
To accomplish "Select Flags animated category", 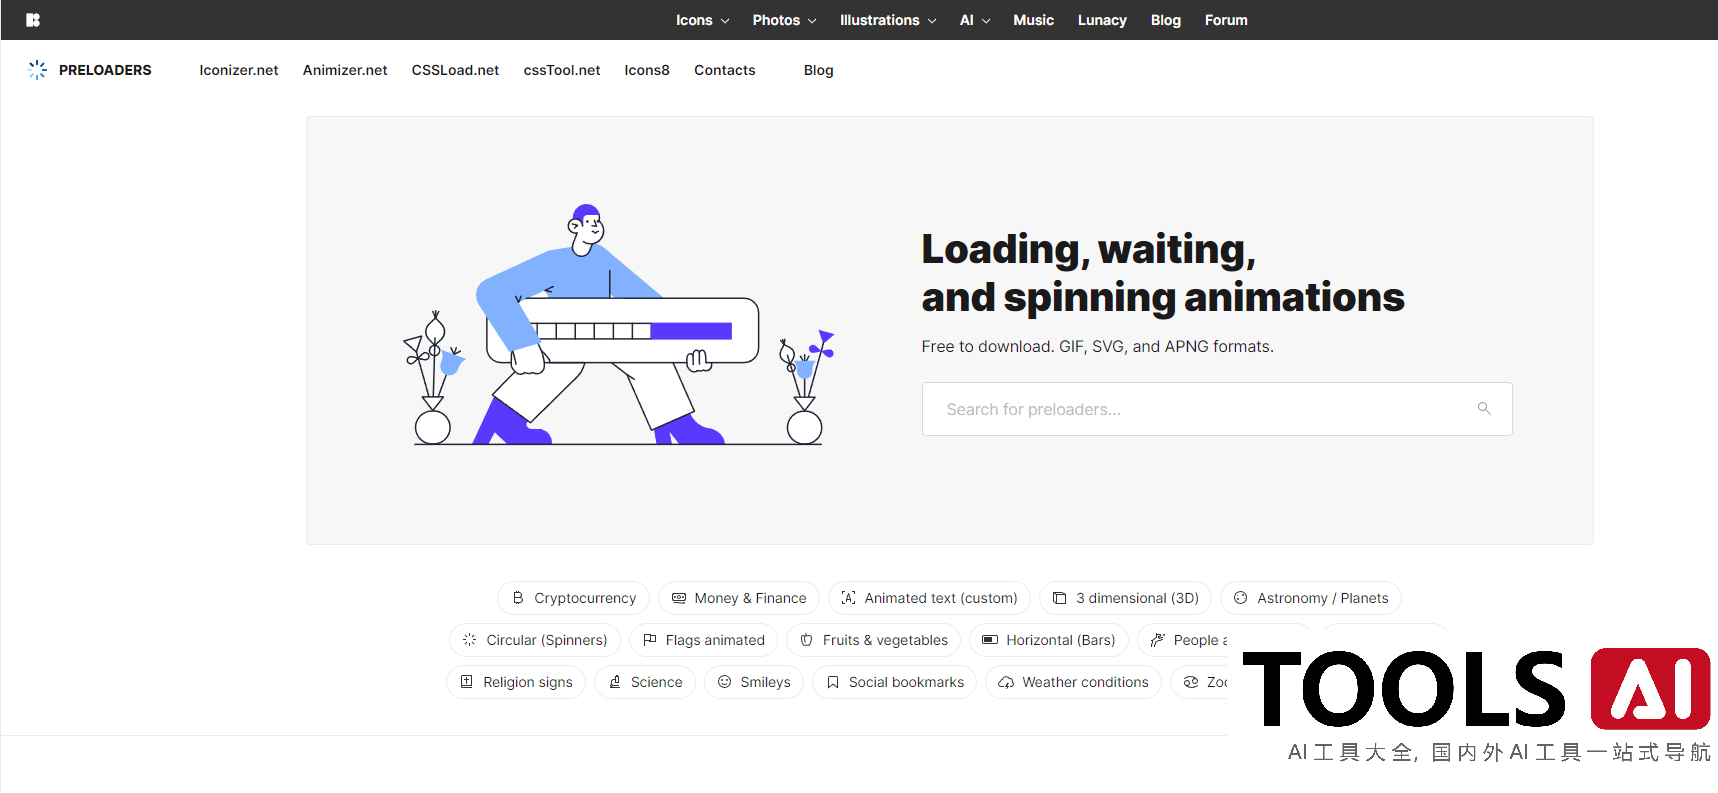I will pyautogui.click(x=703, y=640).
